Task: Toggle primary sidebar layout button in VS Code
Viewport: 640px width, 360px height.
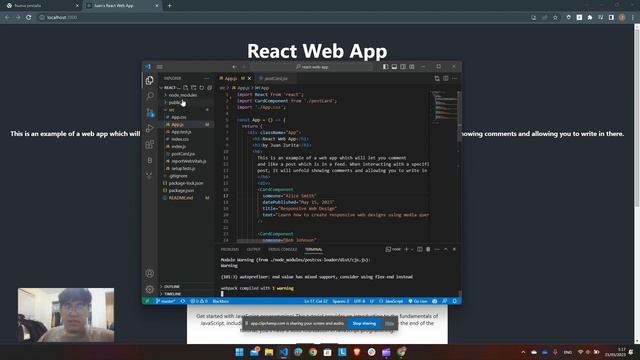Action: (385, 67)
